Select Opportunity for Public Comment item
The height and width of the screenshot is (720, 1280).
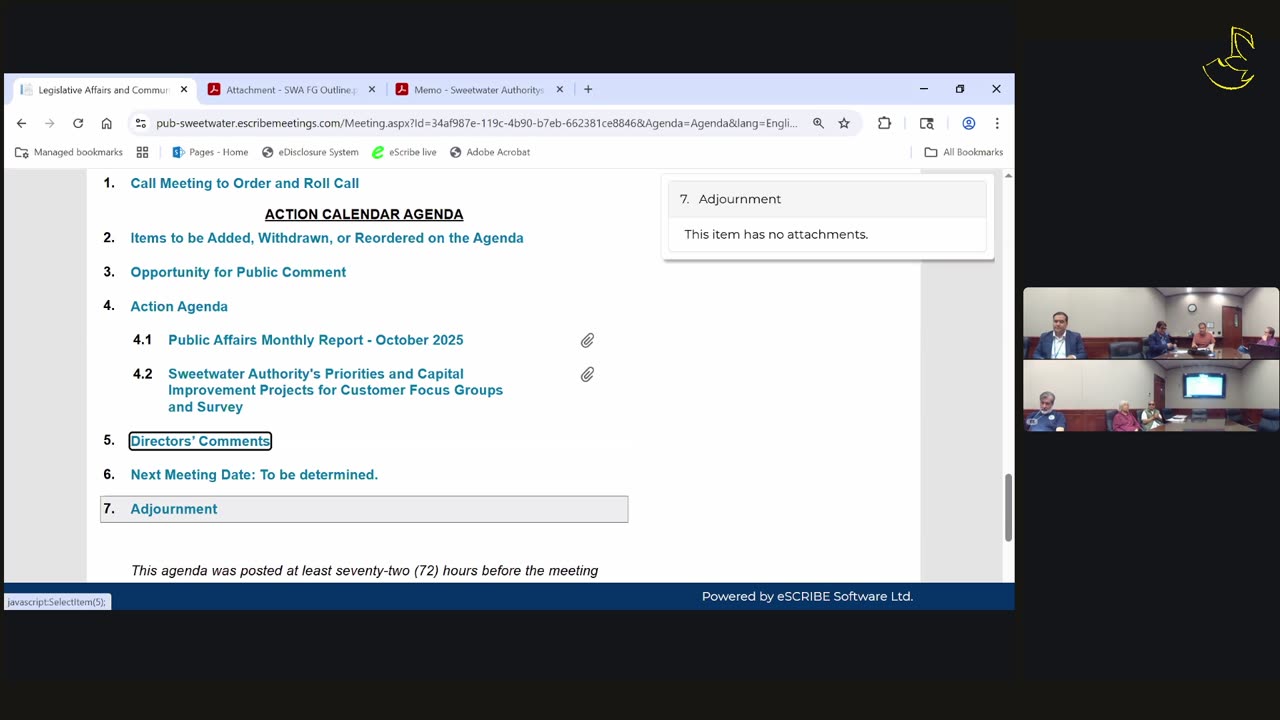(238, 272)
